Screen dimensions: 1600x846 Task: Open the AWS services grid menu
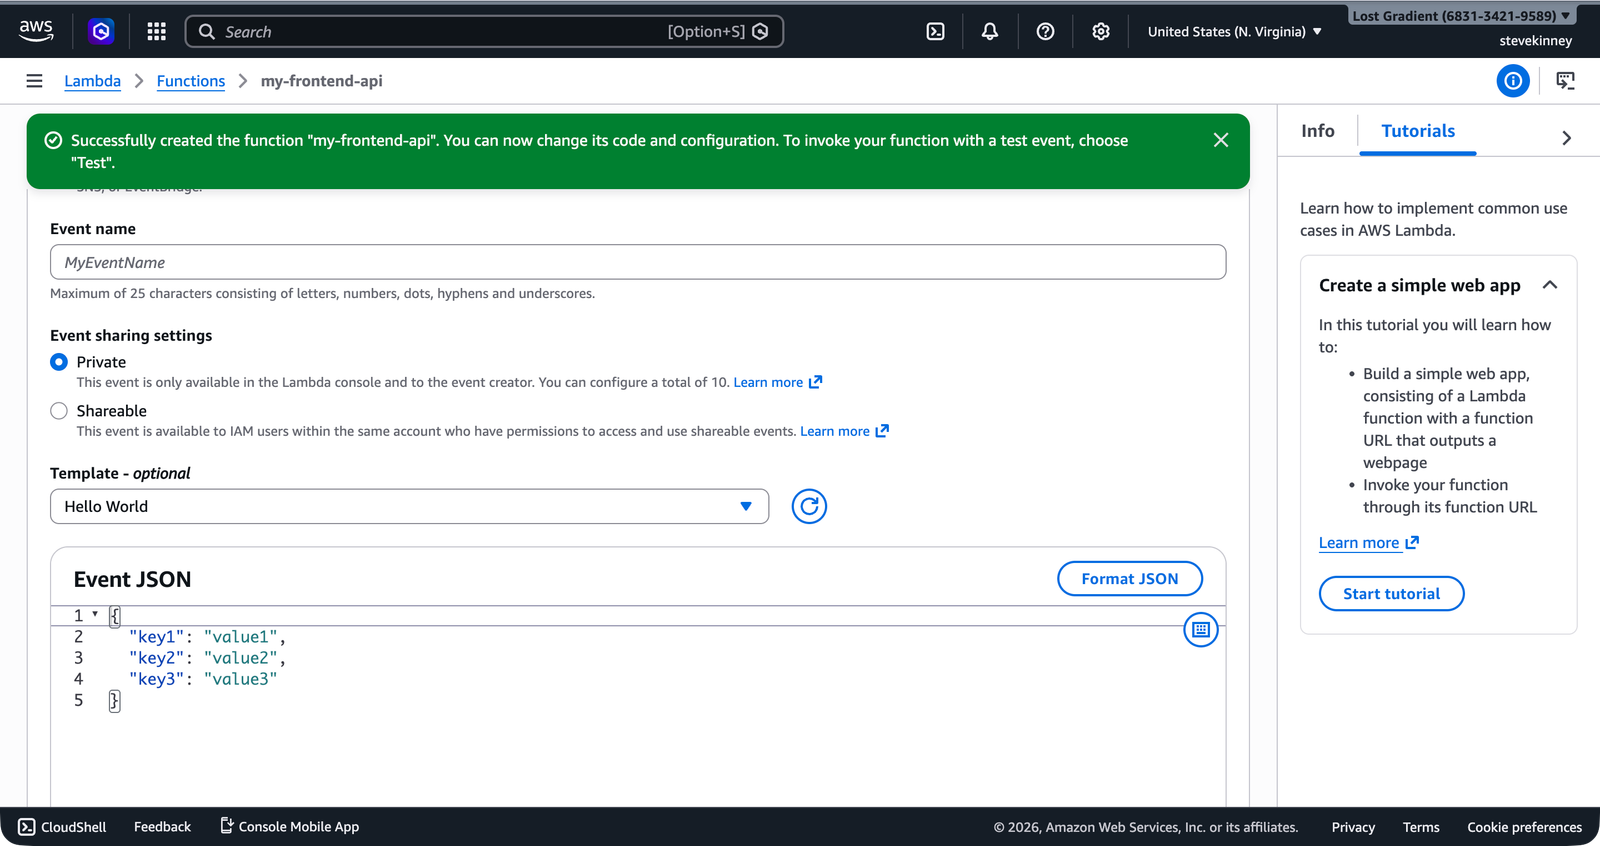click(x=156, y=32)
